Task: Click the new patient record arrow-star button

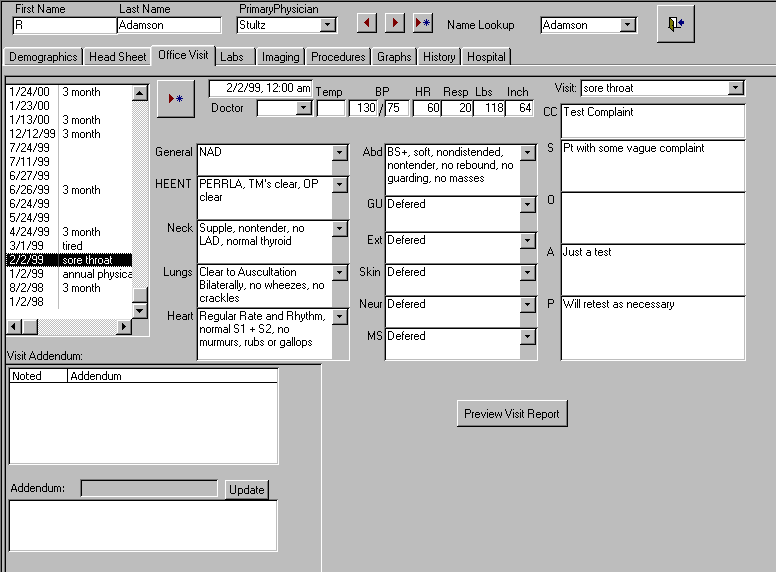Action: 423,23
